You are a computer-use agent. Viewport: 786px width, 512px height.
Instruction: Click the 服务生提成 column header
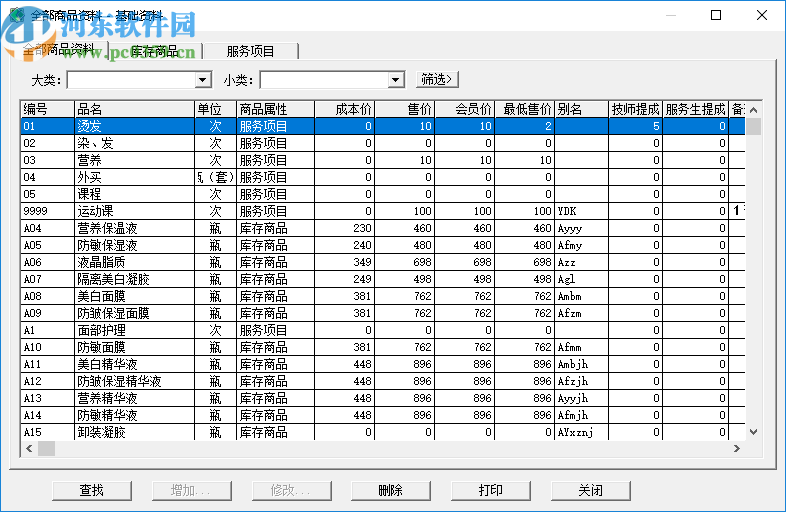(695, 109)
